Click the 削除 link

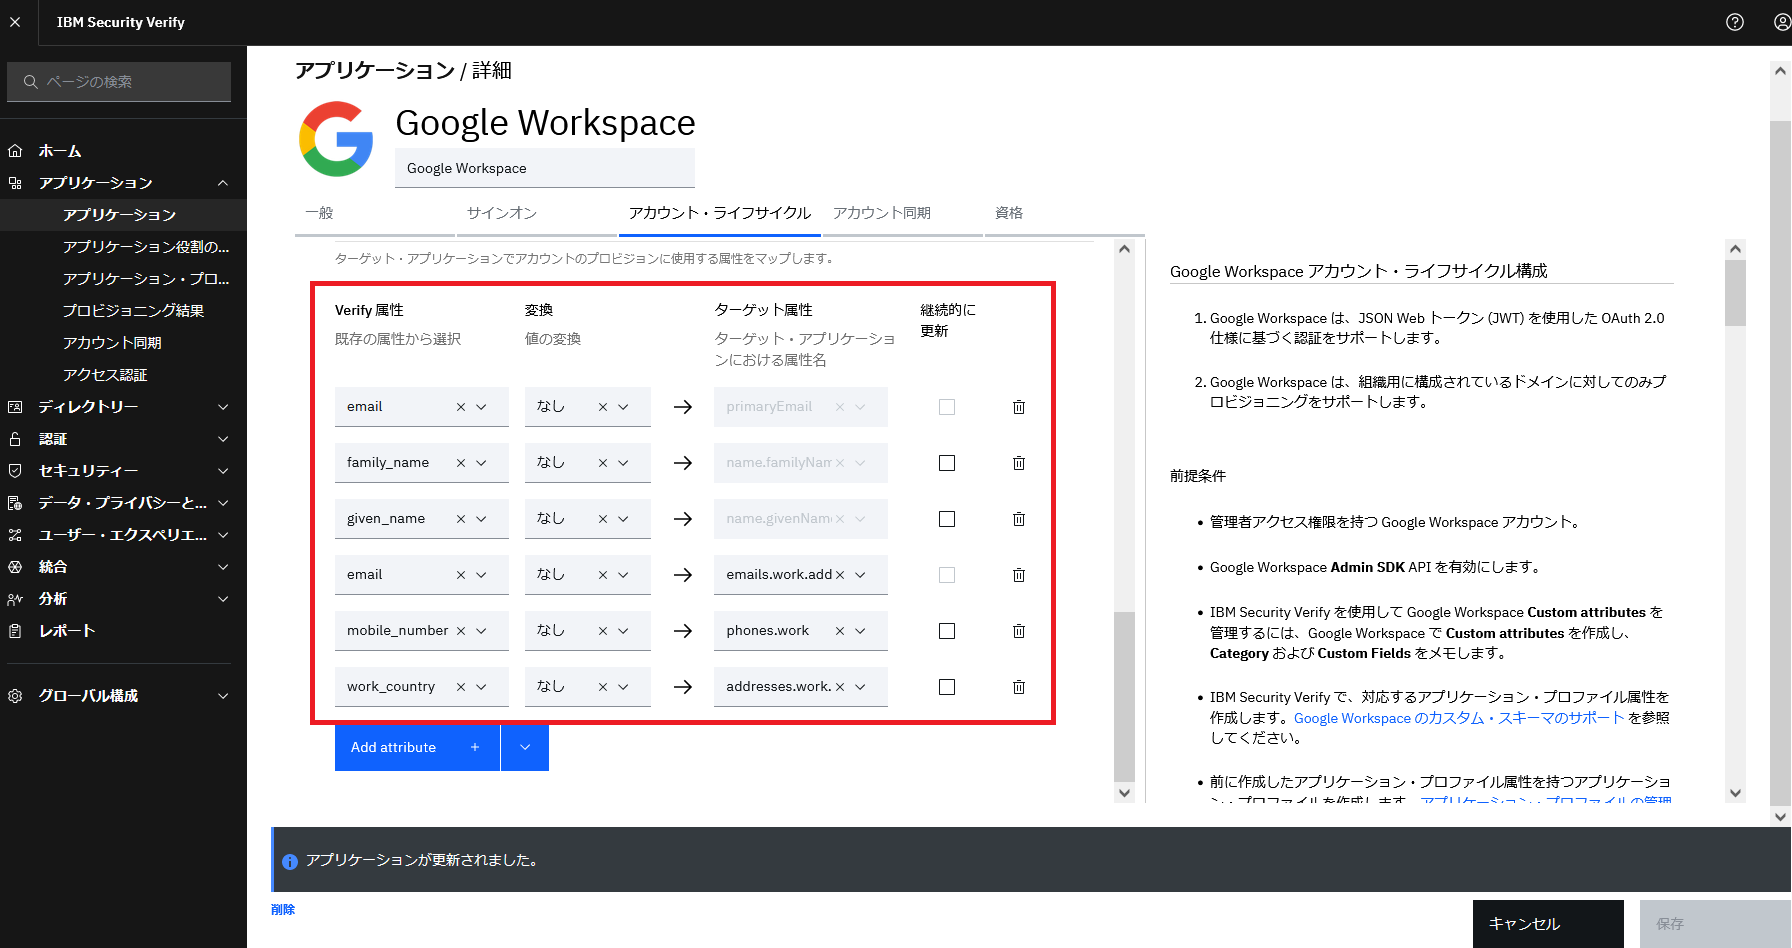tap(283, 909)
